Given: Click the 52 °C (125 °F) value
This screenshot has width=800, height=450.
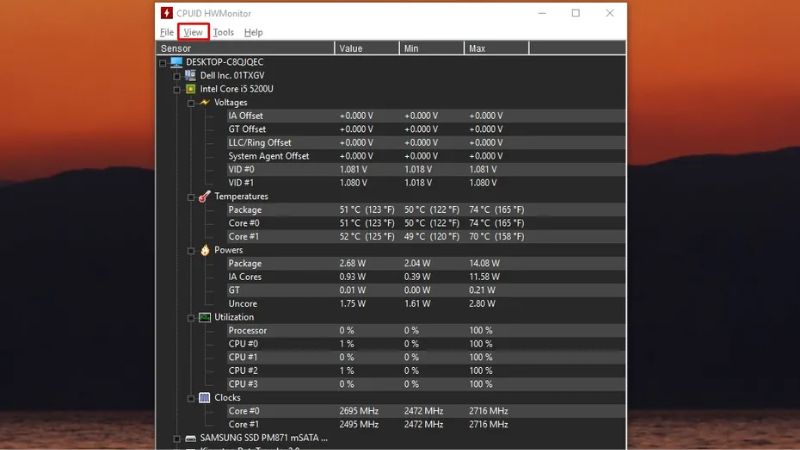Looking at the screenshot, I should click(x=367, y=237).
